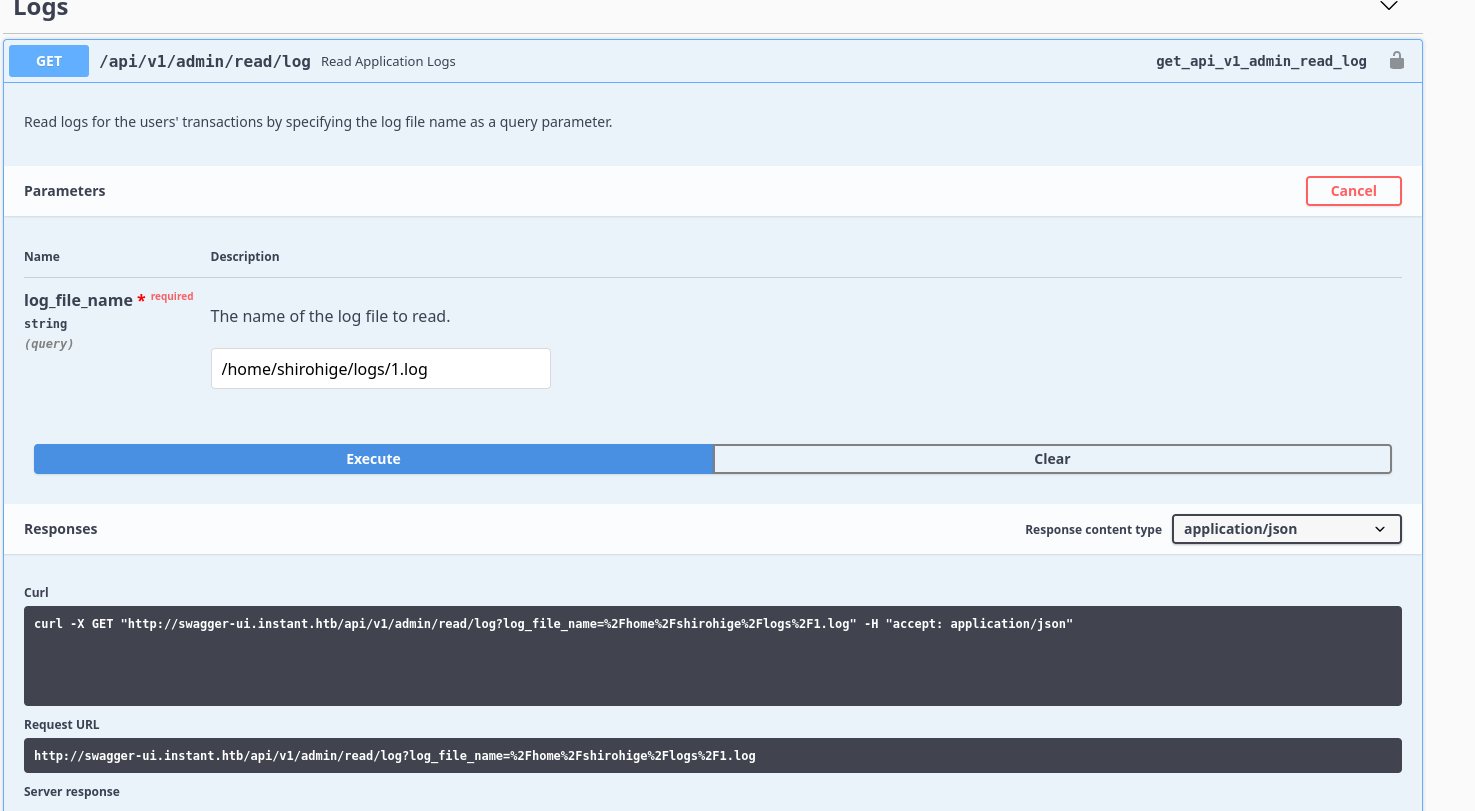Click the GET method badge
The width and height of the screenshot is (1475, 811).
(49, 61)
